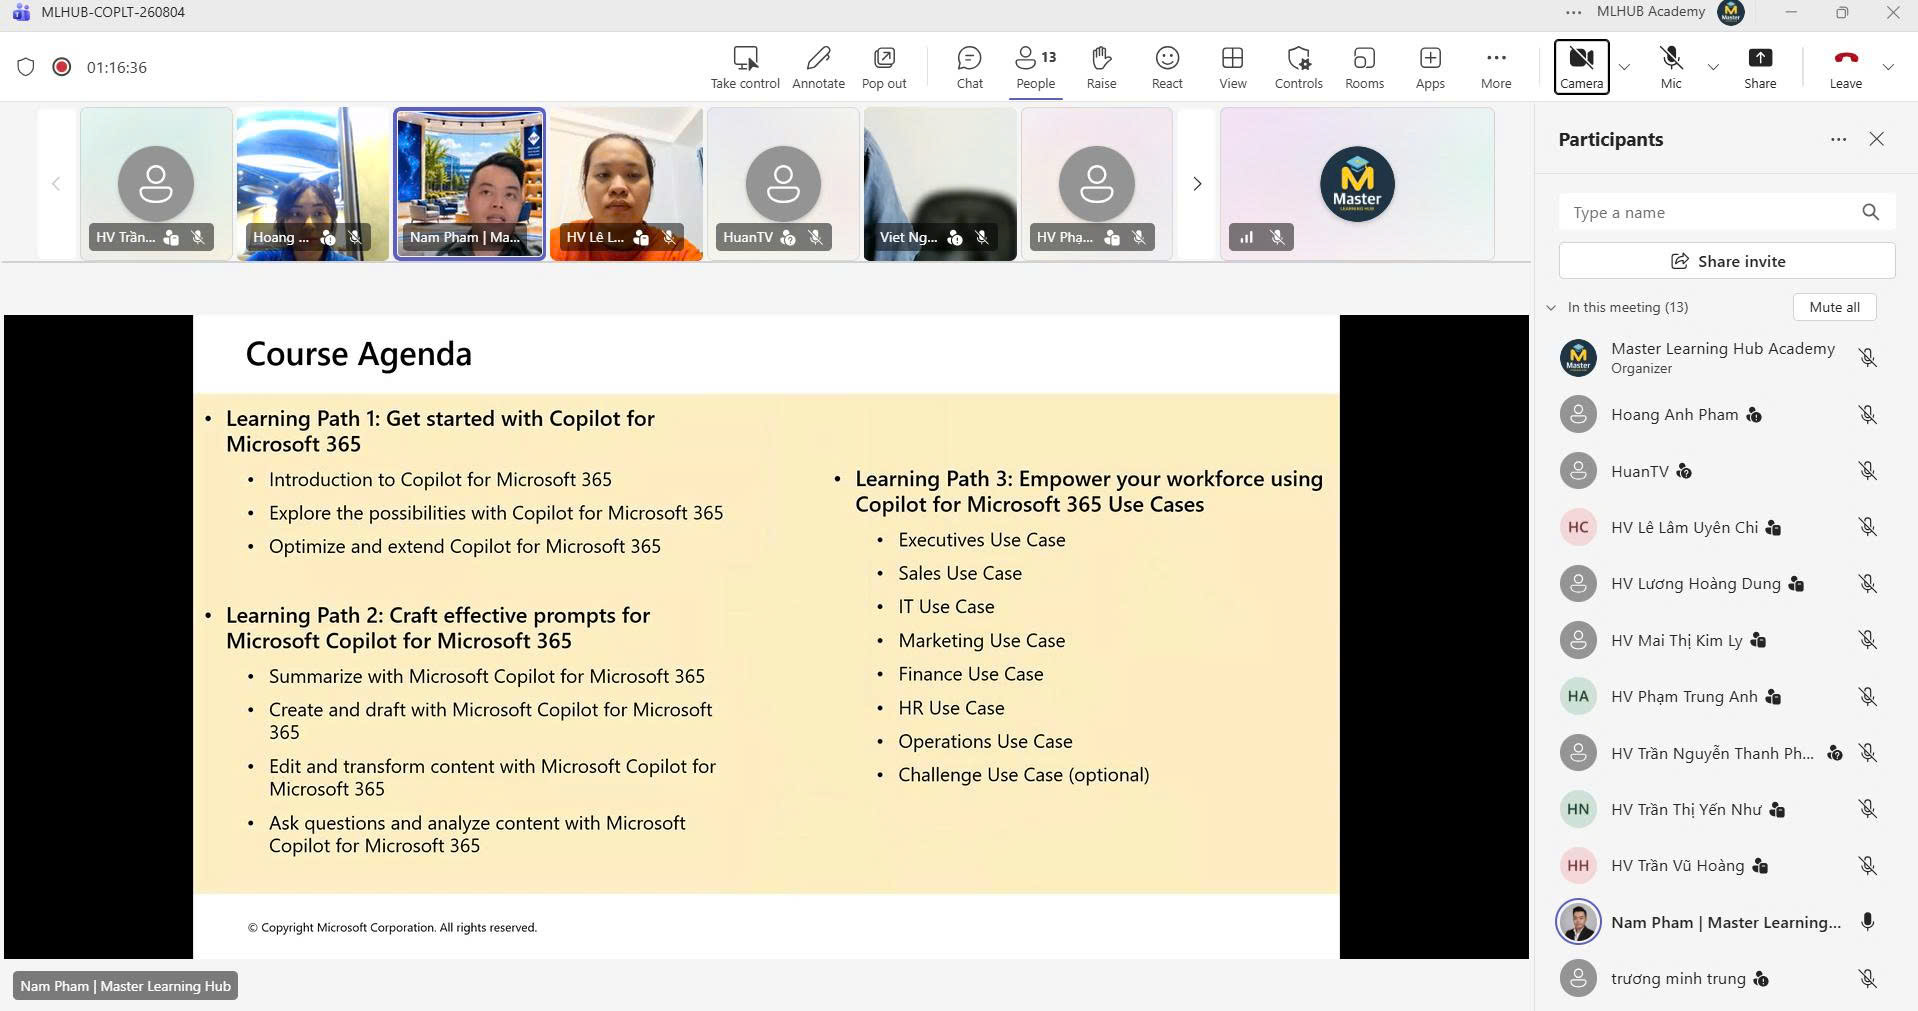Open the title bar ellipsis menu
Viewport: 1918px width, 1011px height.
(1573, 12)
